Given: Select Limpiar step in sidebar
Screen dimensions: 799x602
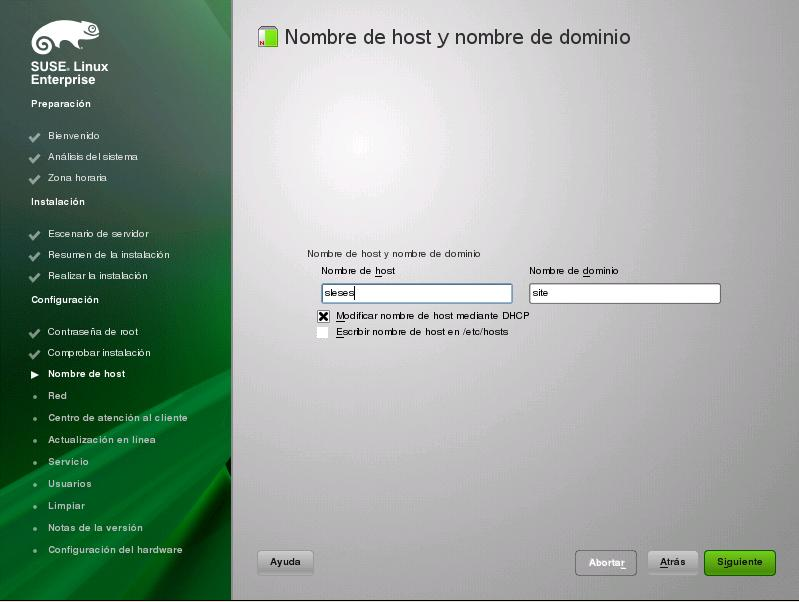Looking at the screenshot, I should [66, 506].
